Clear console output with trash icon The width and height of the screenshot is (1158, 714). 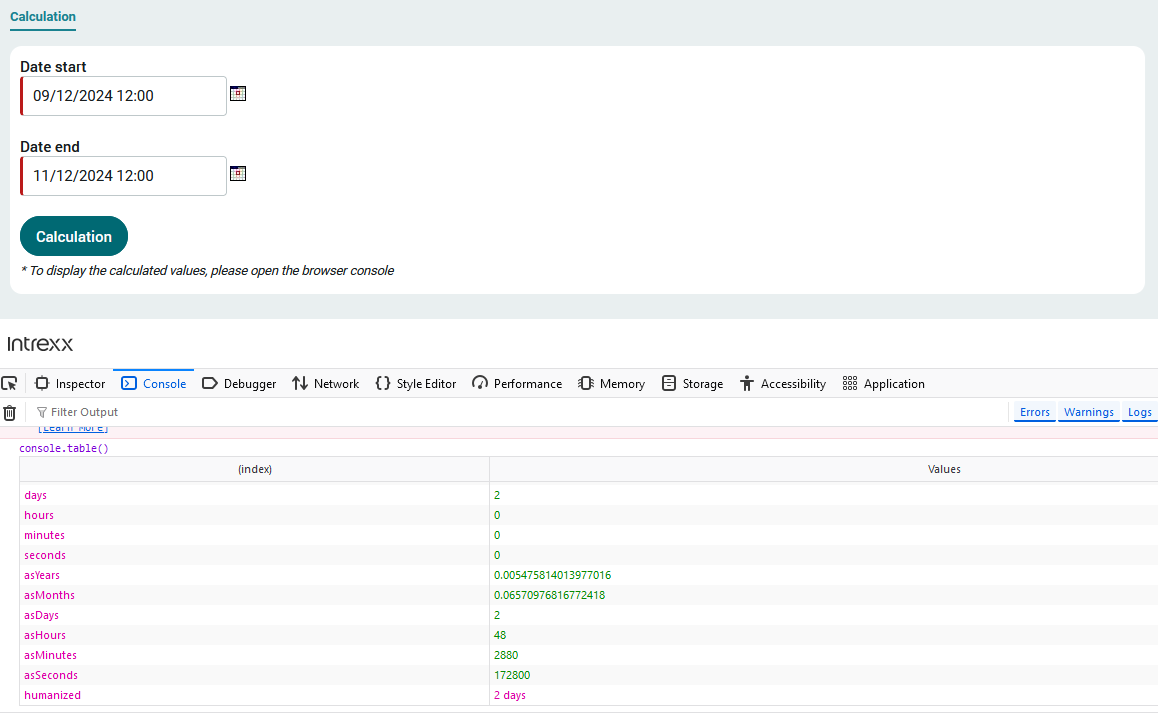10,413
